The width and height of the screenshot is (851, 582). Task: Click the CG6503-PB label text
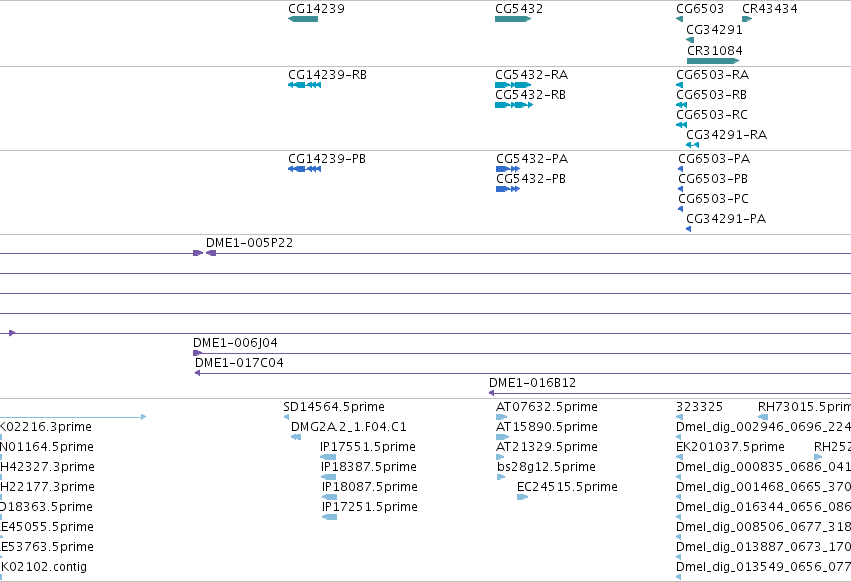pyautogui.click(x=713, y=179)
